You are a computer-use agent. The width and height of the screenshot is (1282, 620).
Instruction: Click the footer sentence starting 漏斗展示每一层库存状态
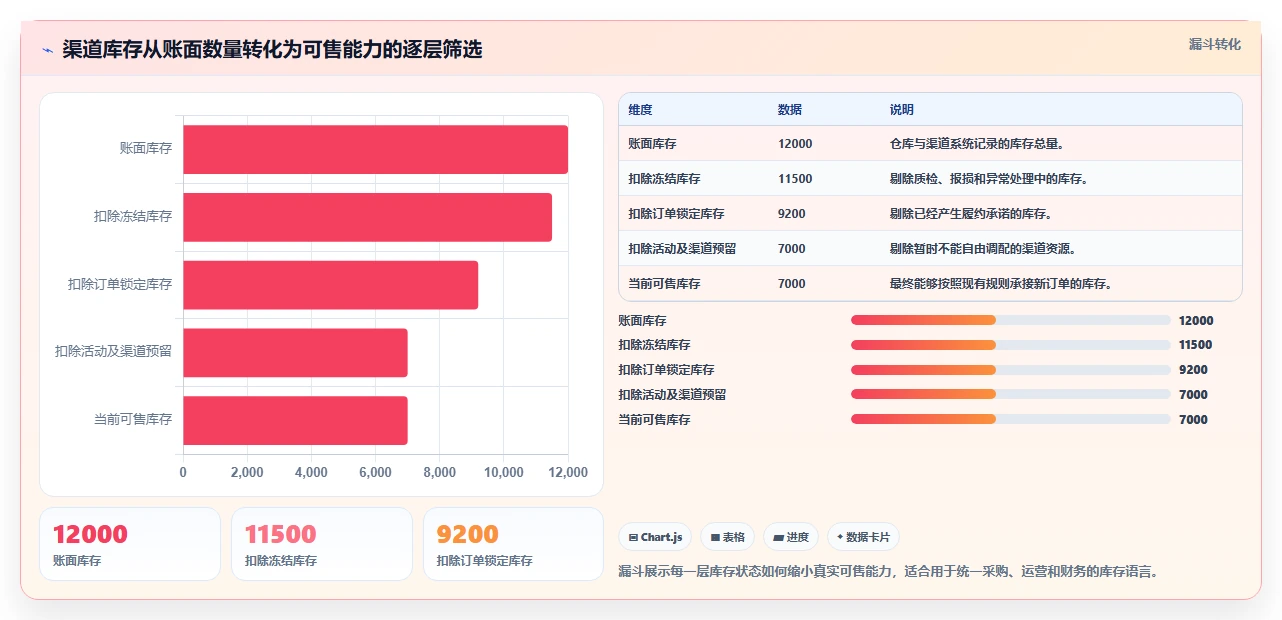tap(889, 572)
